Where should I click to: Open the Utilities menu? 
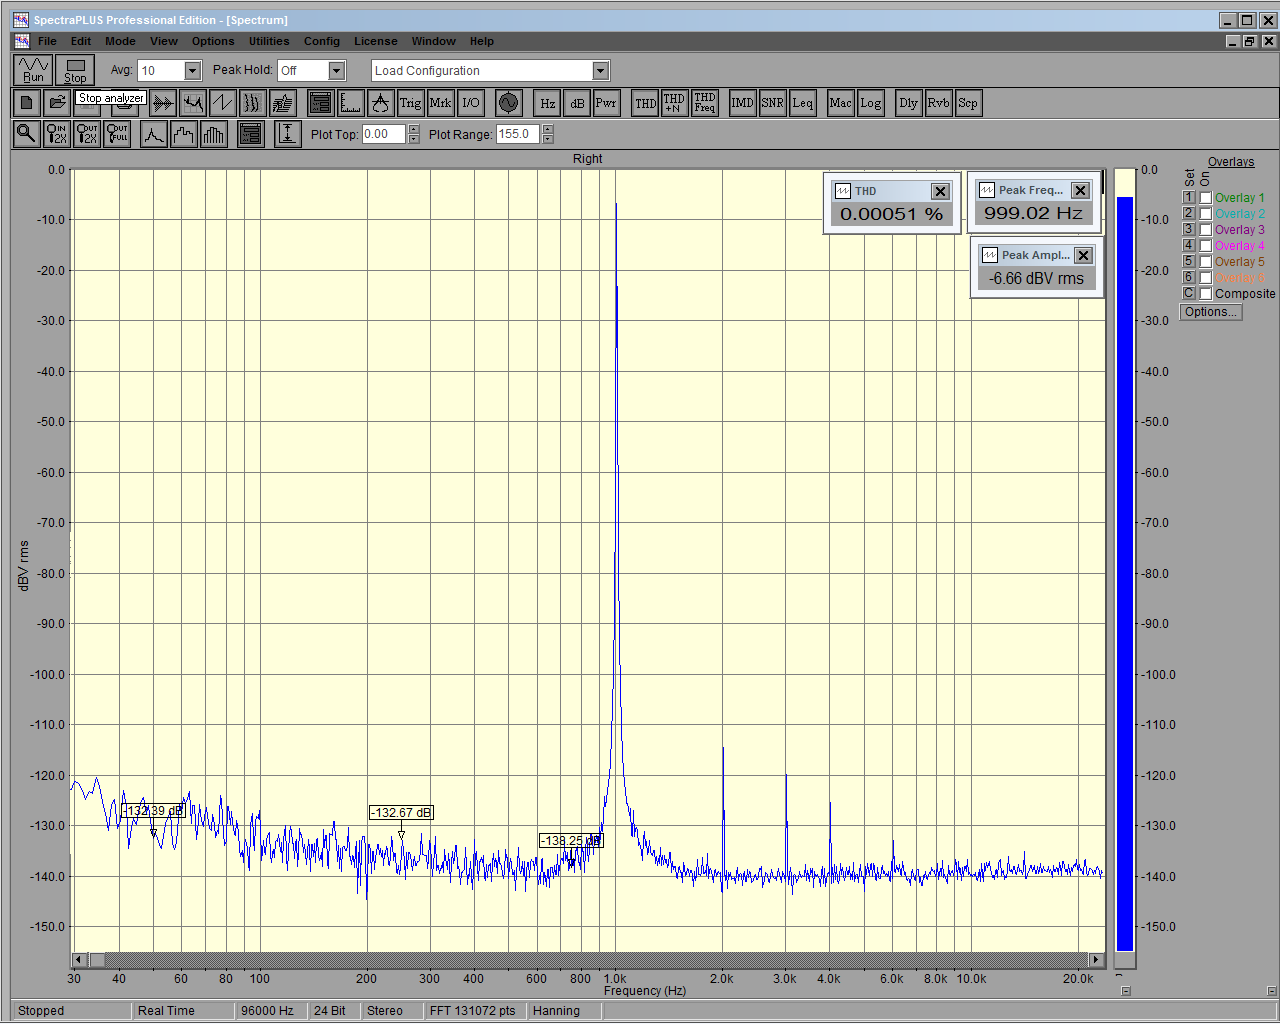[x=269, y=41]
